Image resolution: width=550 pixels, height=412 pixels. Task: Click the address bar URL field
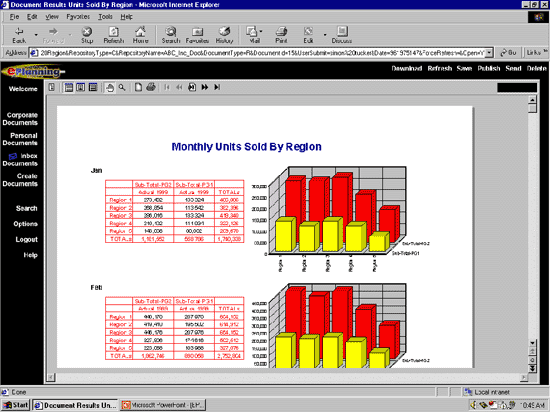coord(261,53)
